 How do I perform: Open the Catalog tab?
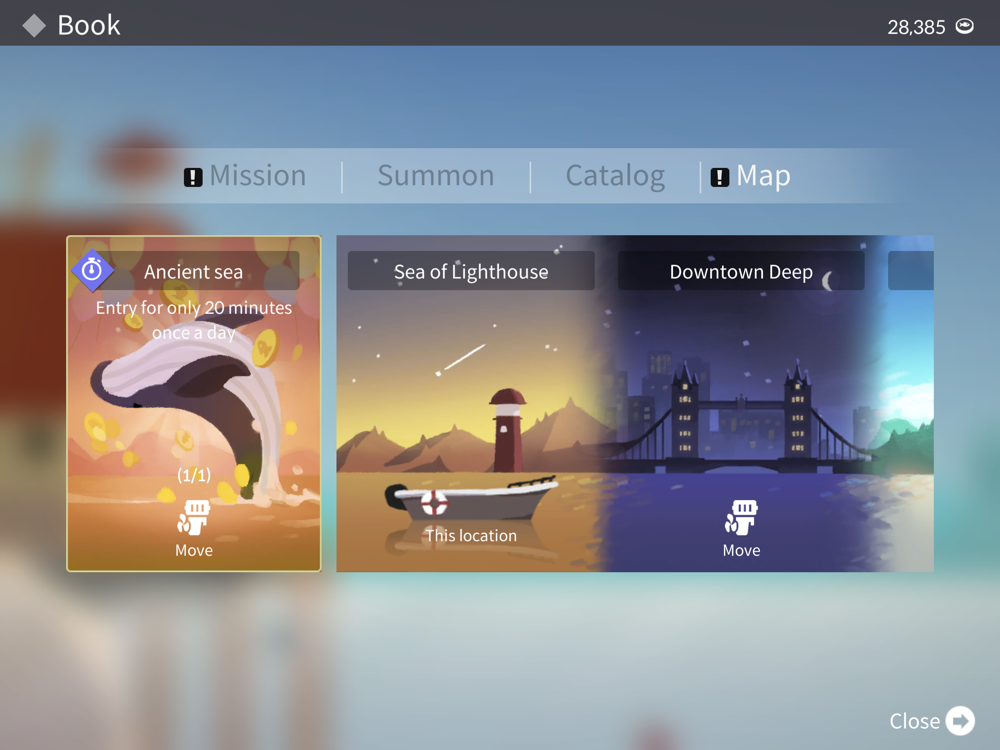[615, 176]
